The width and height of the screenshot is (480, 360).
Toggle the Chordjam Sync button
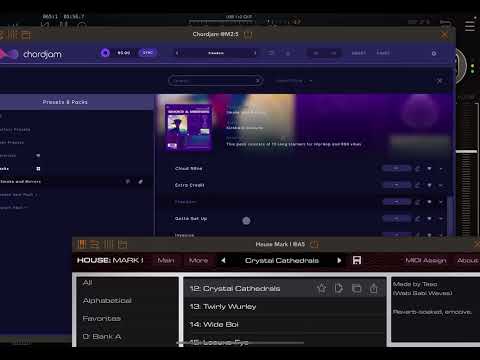point(148,53)
